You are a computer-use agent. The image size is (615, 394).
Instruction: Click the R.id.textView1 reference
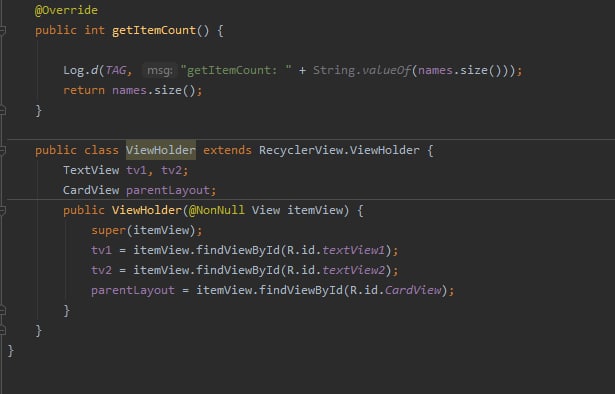336,250
